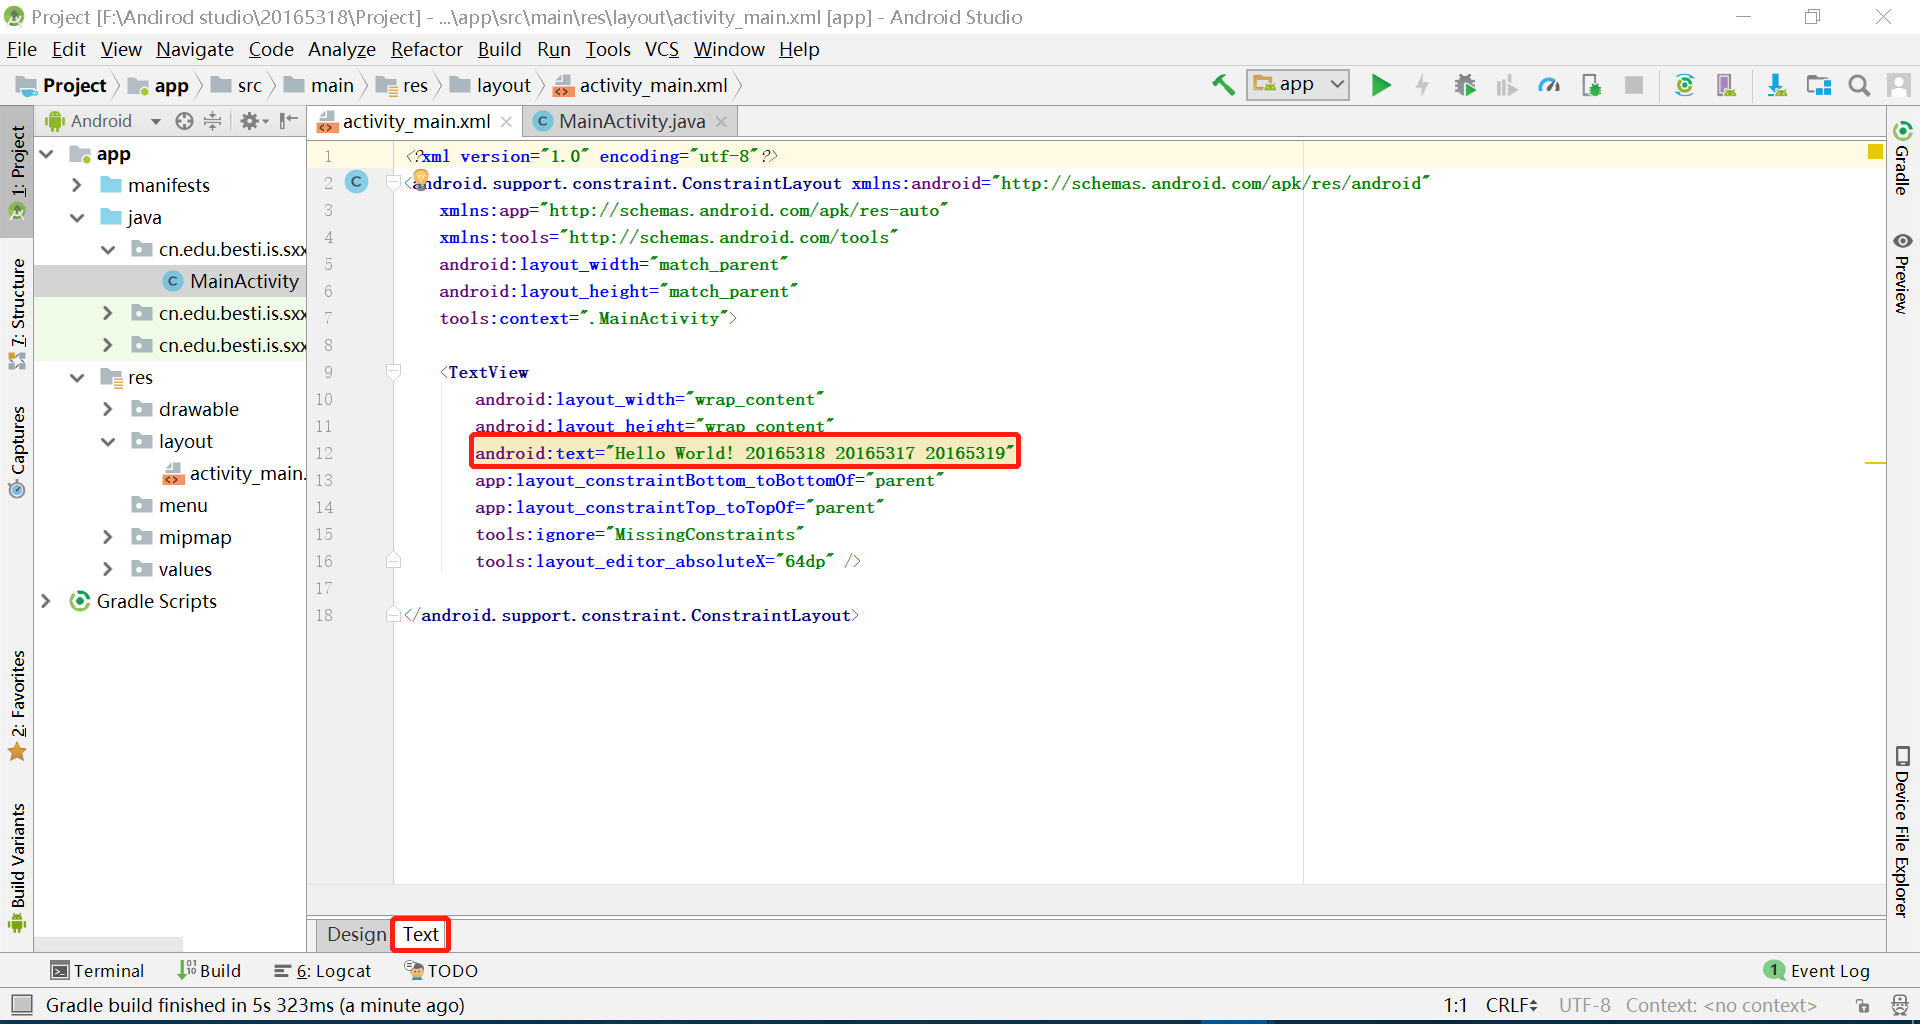
Task: Select the menu folder in tree
Action: click(x=183, y=505)
